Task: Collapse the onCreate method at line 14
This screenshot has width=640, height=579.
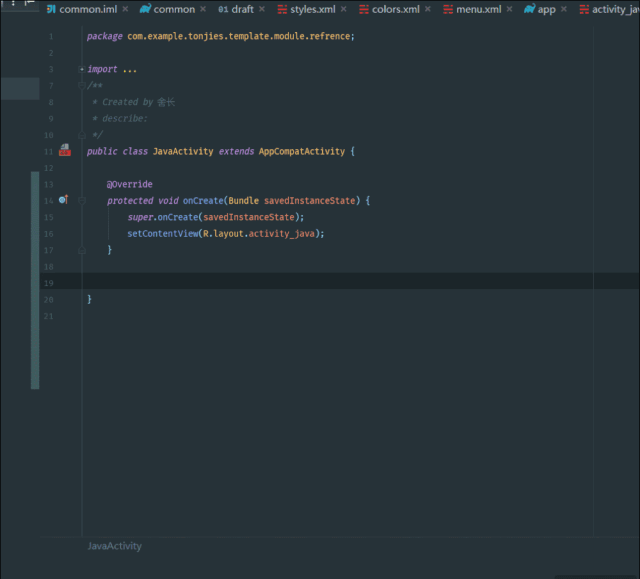Action: [x=82, y=200]
